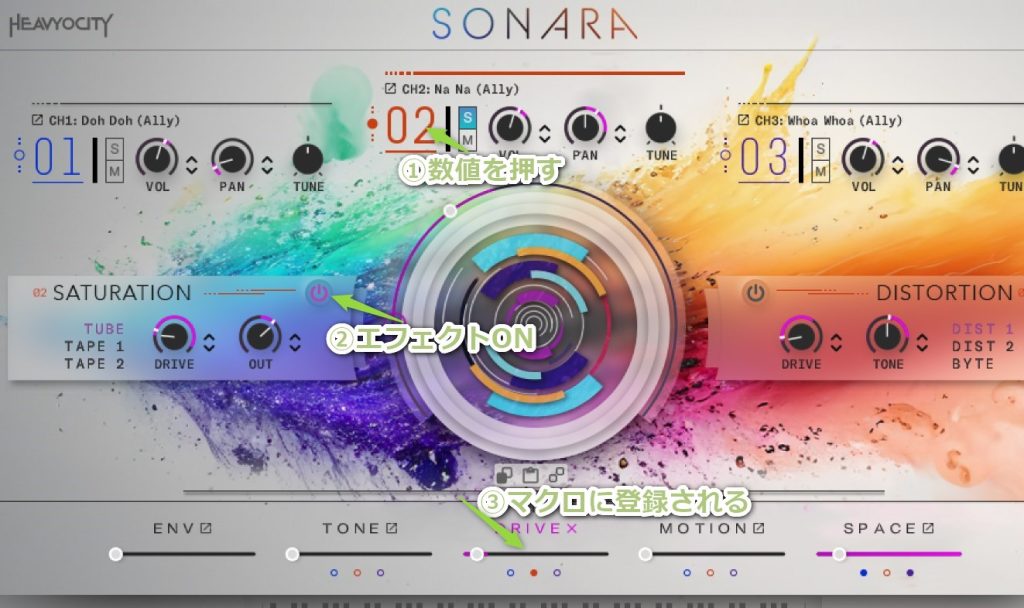Toggle the Saturation effect power button
The width and height of the screenshot is (1024, 608).
tap(318, 293)
